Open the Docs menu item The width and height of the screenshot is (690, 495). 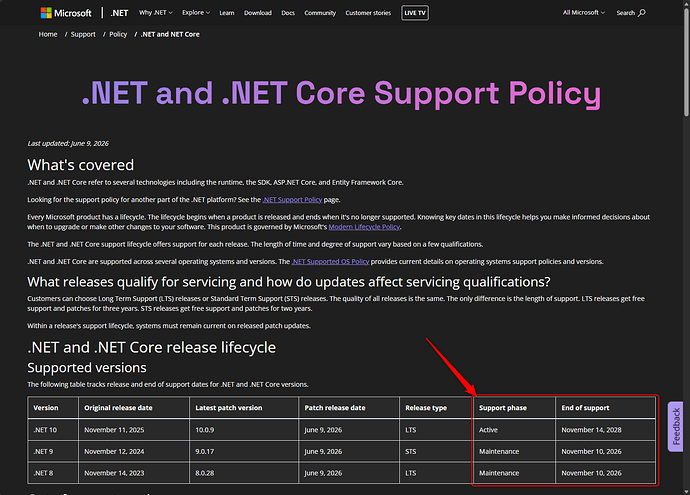coord(288,13)
